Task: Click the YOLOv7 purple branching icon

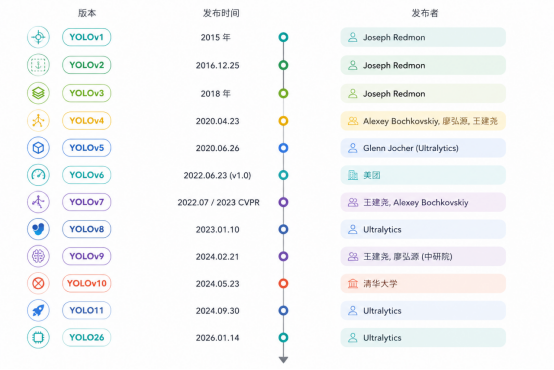Action: 38,202
